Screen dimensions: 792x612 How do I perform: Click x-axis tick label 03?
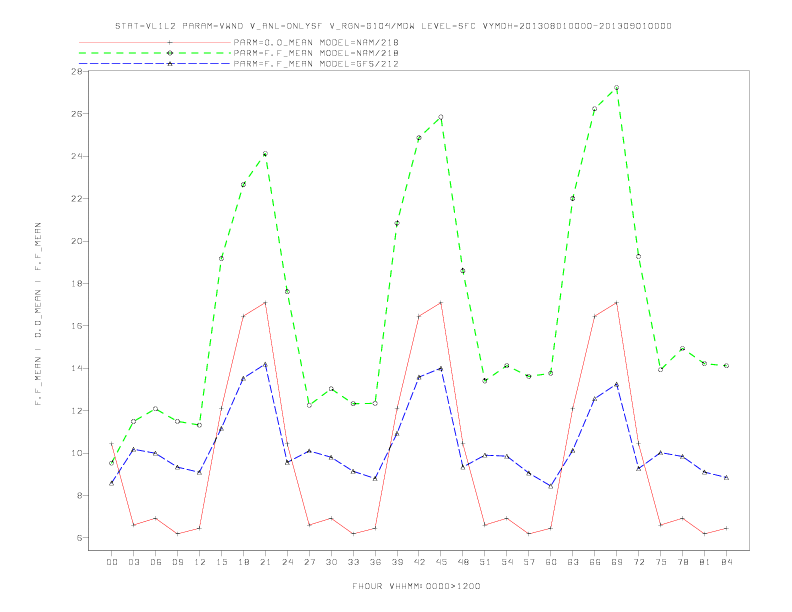click(133, 562)
